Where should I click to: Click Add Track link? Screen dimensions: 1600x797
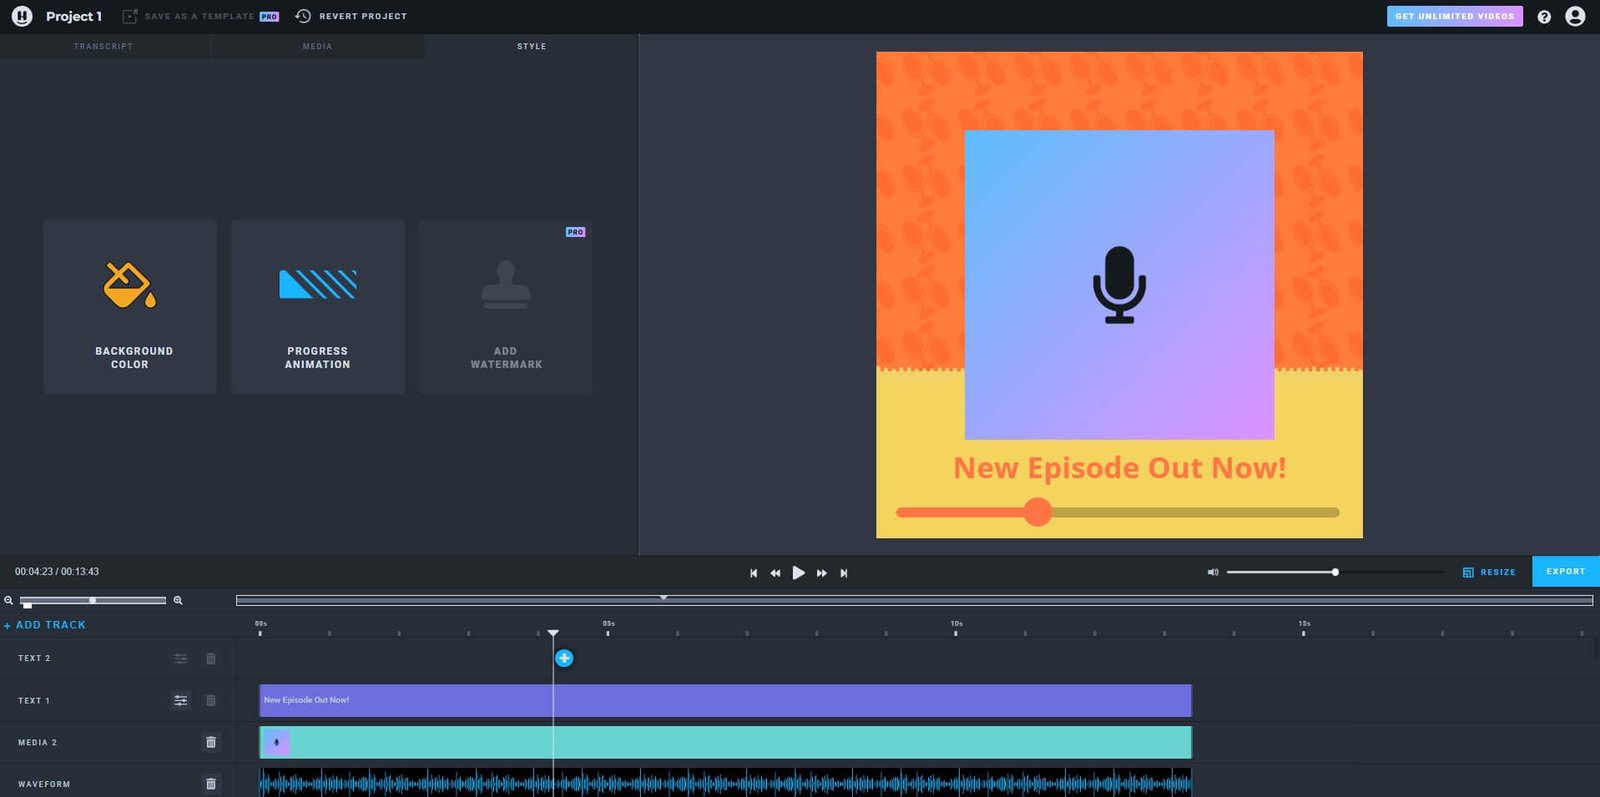tap(45, 625)
